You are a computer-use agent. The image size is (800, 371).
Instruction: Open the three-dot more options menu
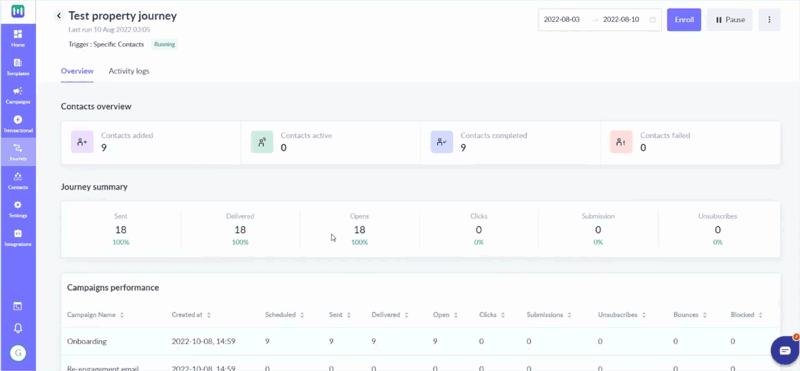coord(769,20)
